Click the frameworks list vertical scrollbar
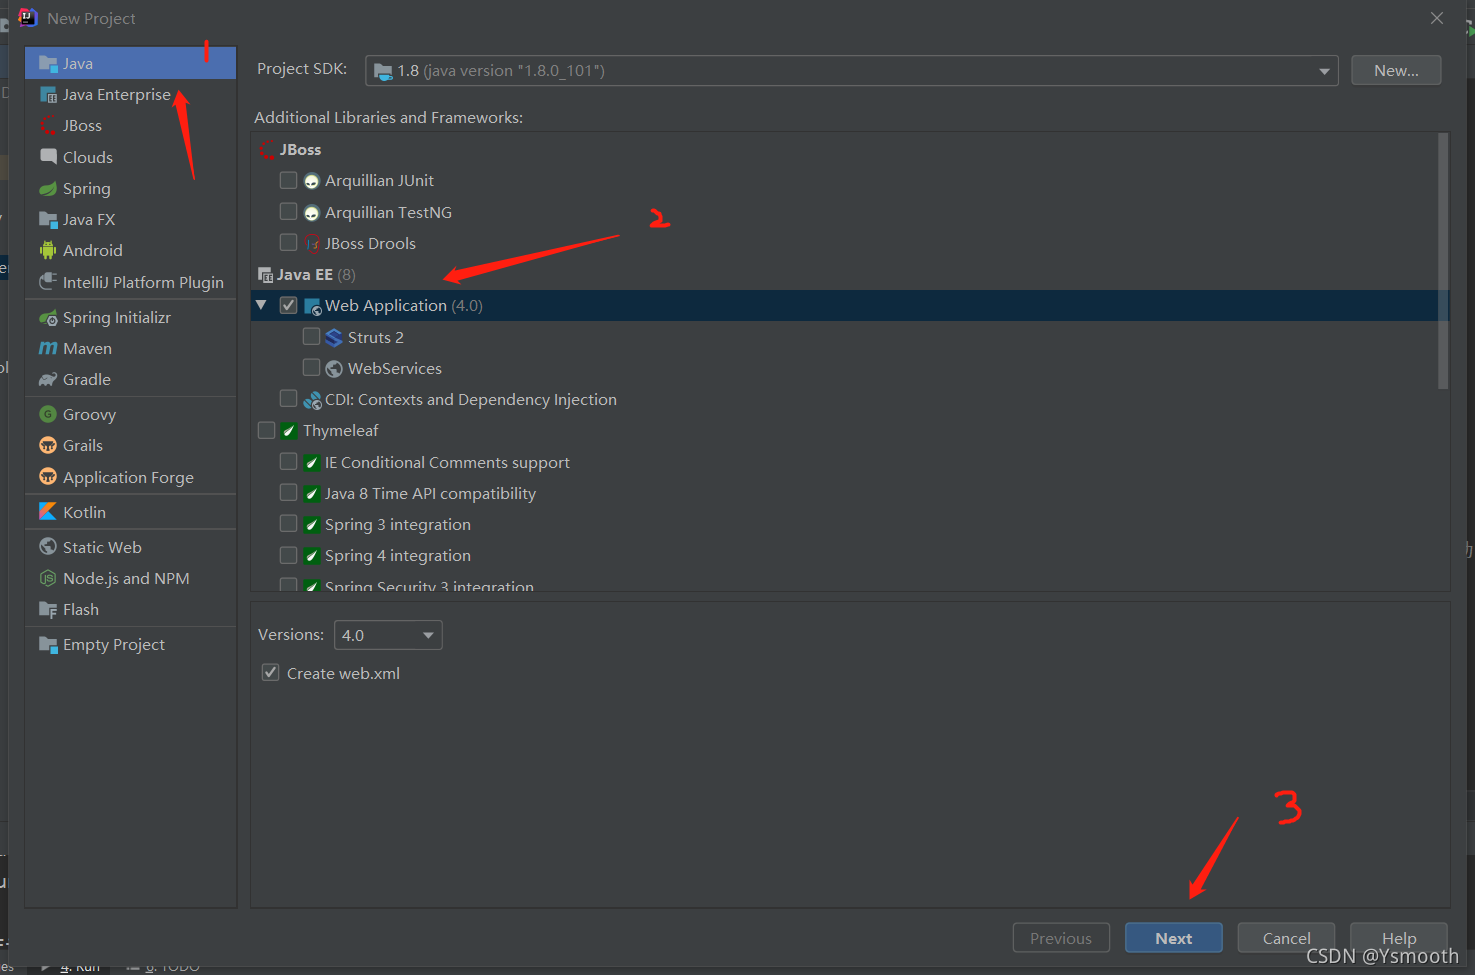 tap(1443, 260)
